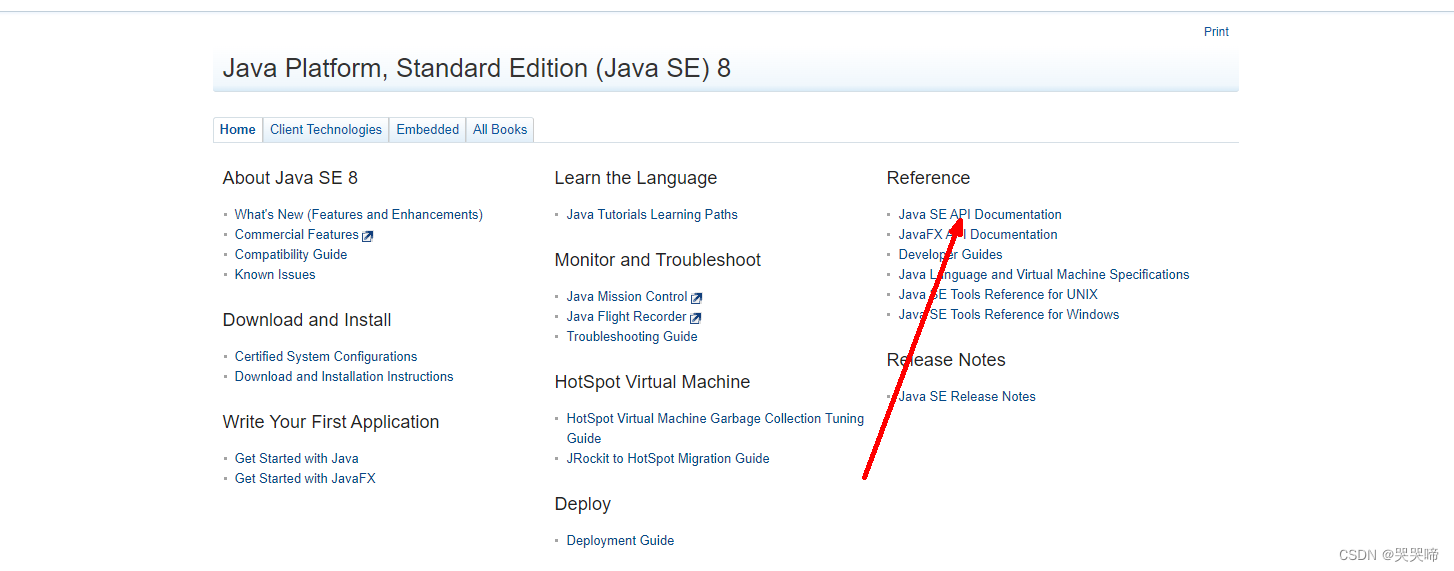Image resolution: width=1454 pixels, height=571 pixels.
Task: View the Known Issues page
Action: pyautogui.click(x=275, y=275)
